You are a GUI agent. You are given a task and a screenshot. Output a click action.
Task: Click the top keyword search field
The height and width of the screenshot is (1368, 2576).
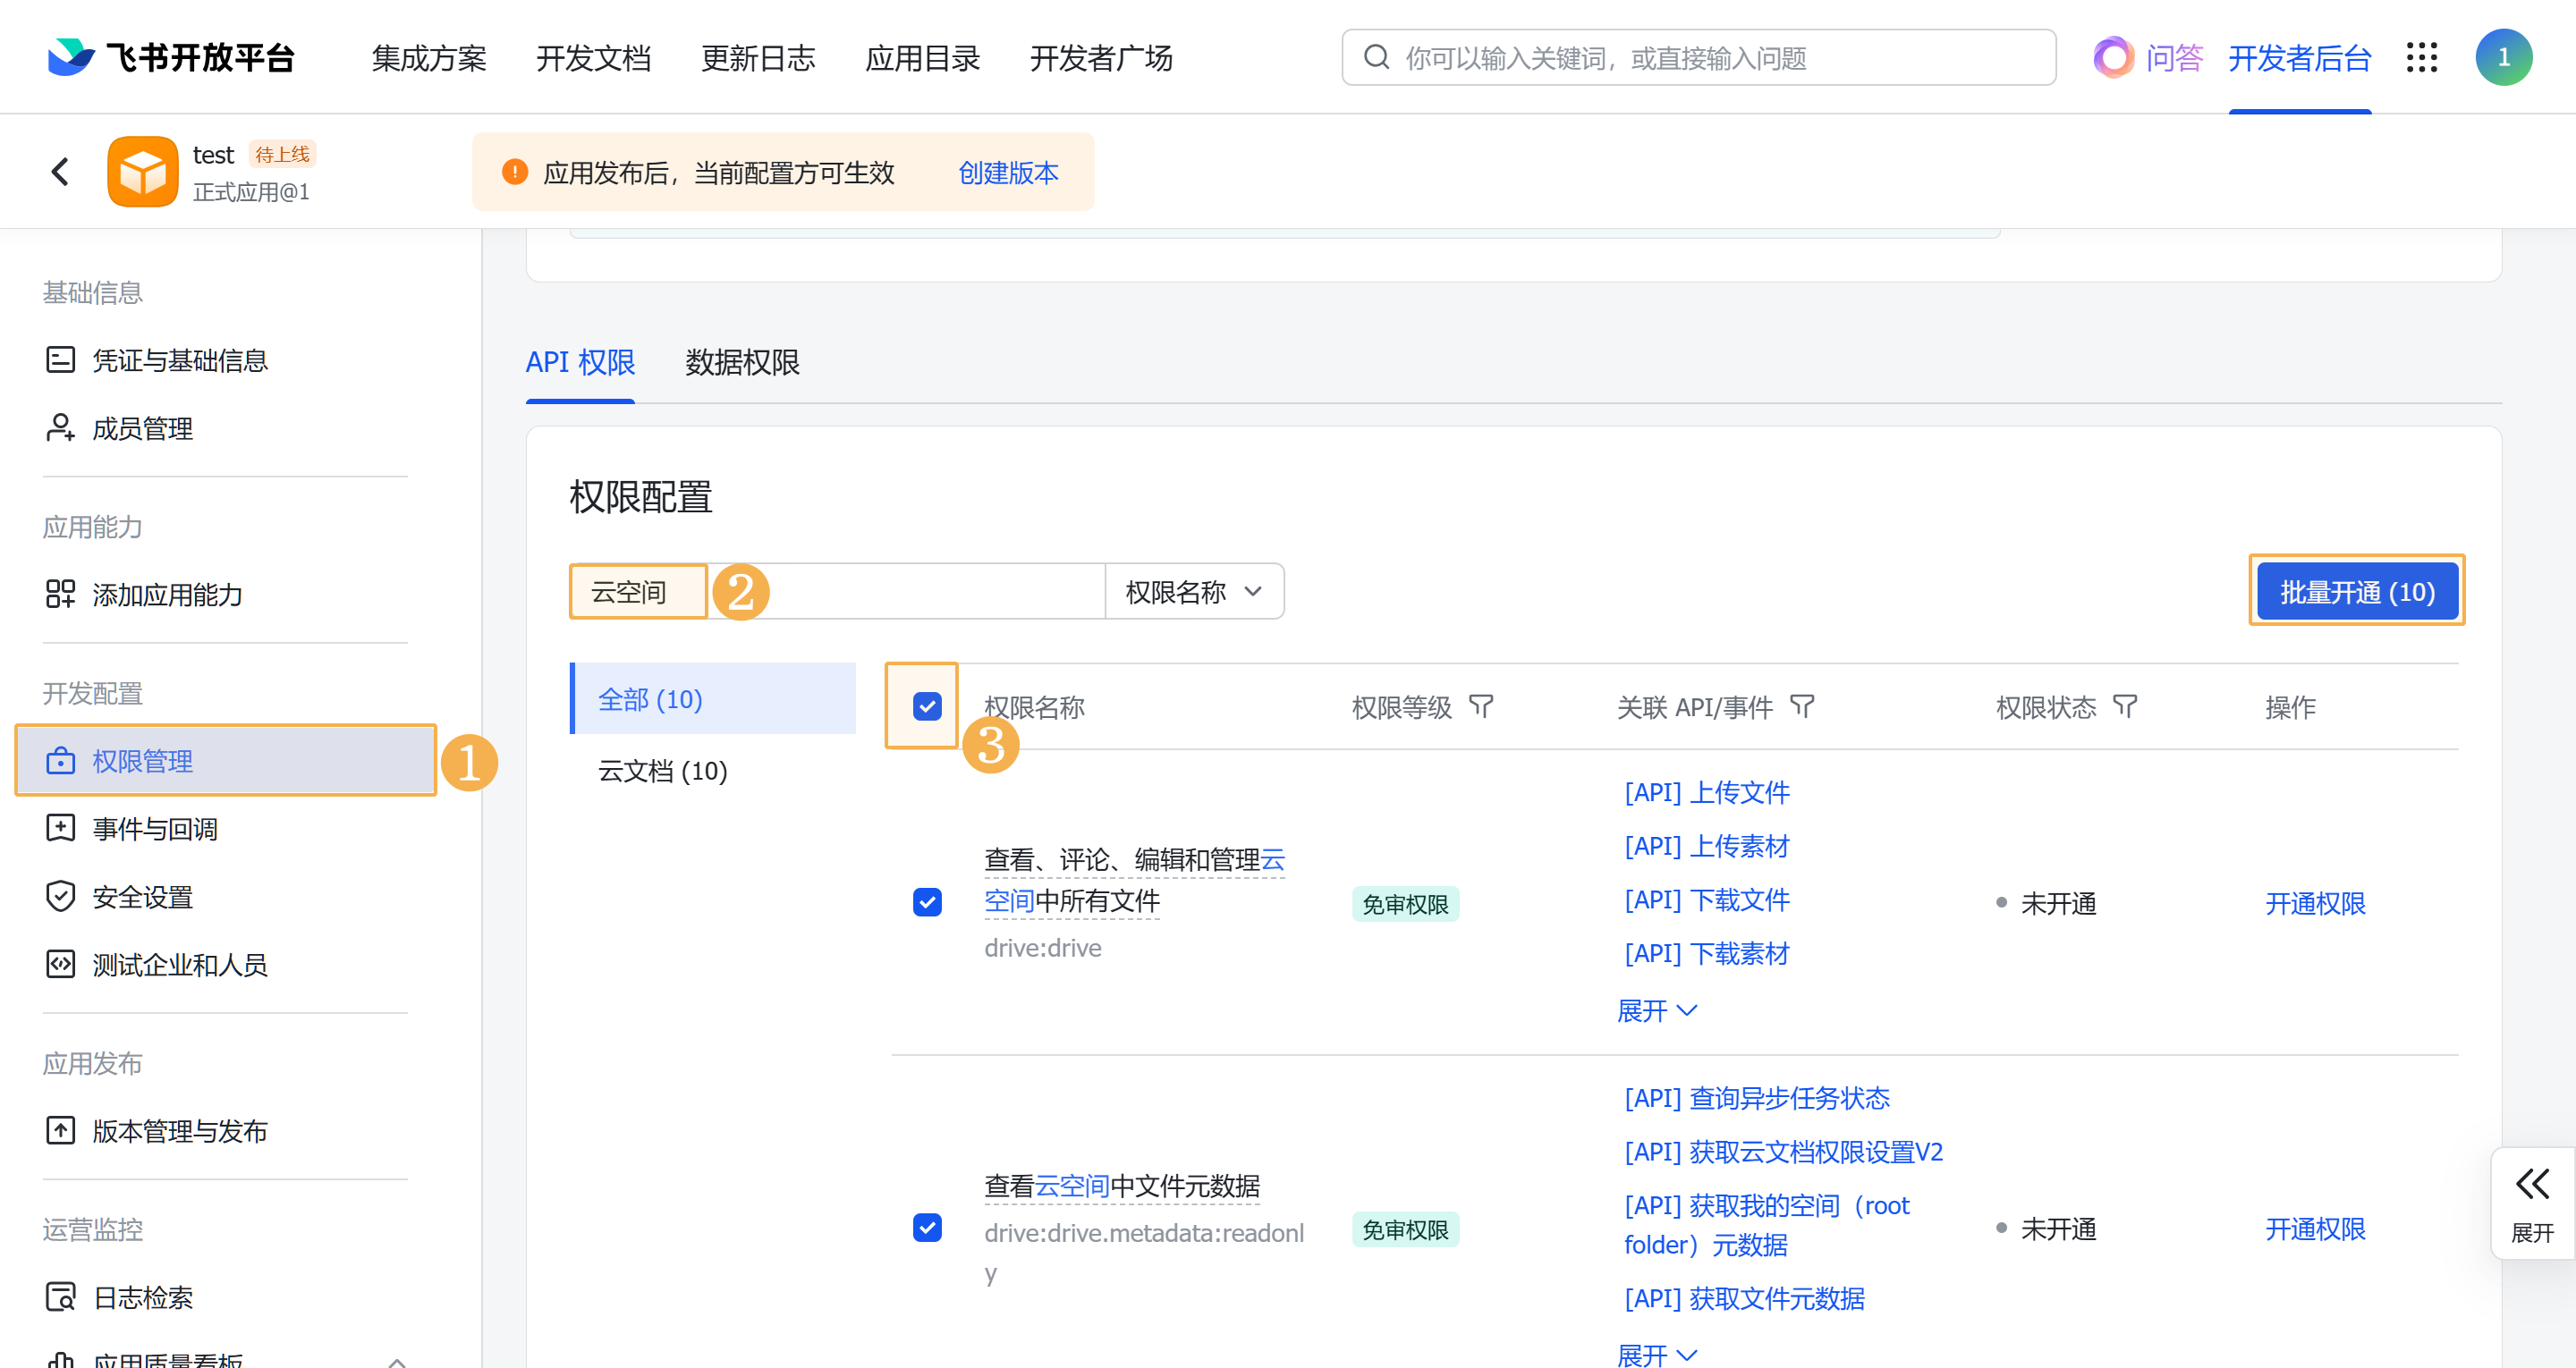point(1698,57)
